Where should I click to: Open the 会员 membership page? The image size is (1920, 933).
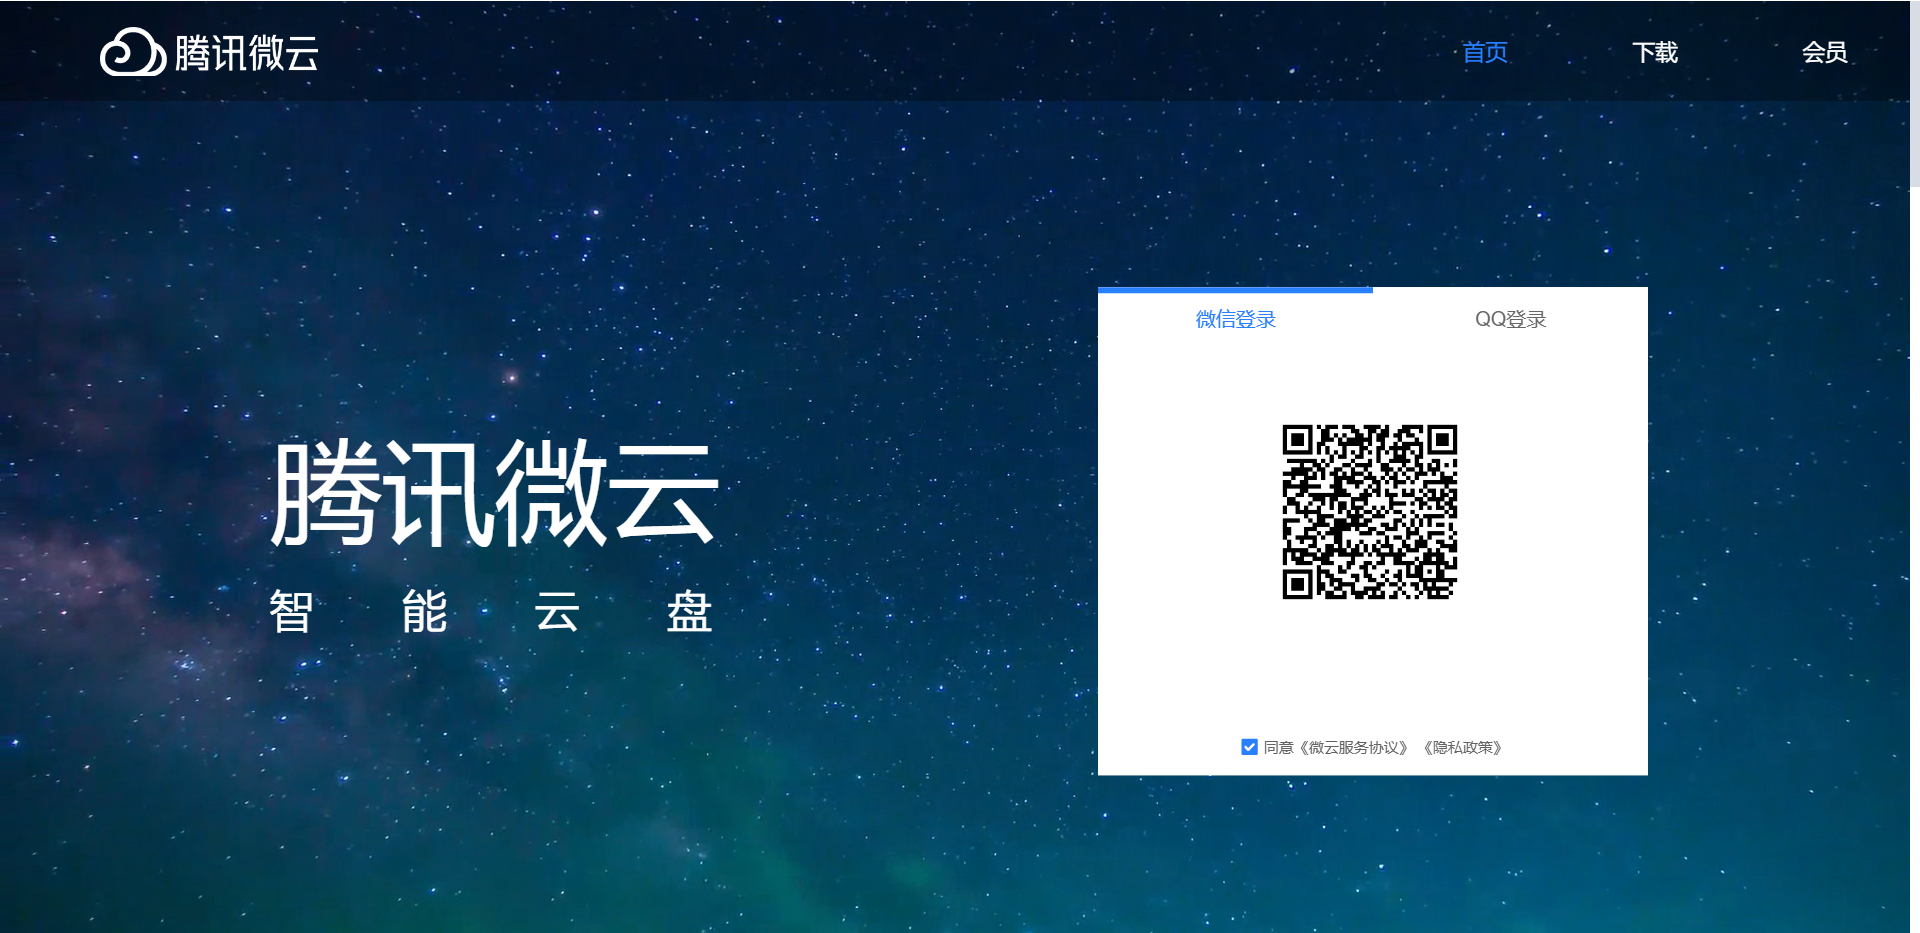(x=1824, y=53)
